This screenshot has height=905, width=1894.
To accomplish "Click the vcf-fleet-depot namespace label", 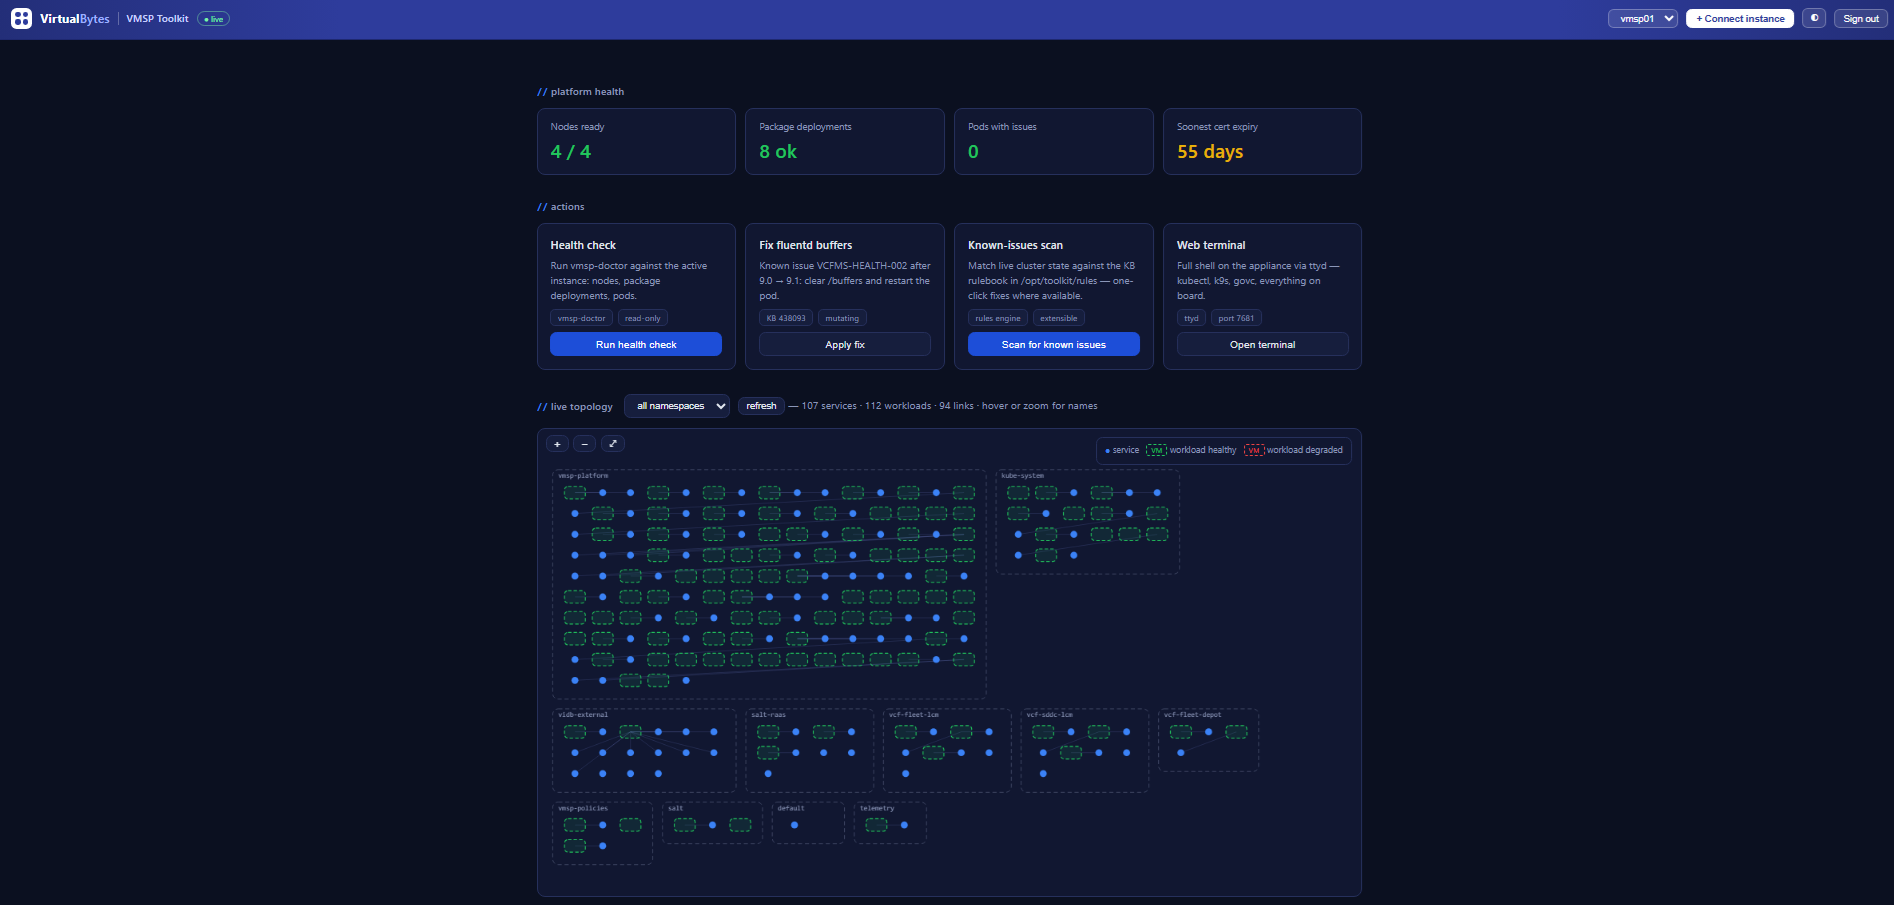I will click(x=1192, y=715).
